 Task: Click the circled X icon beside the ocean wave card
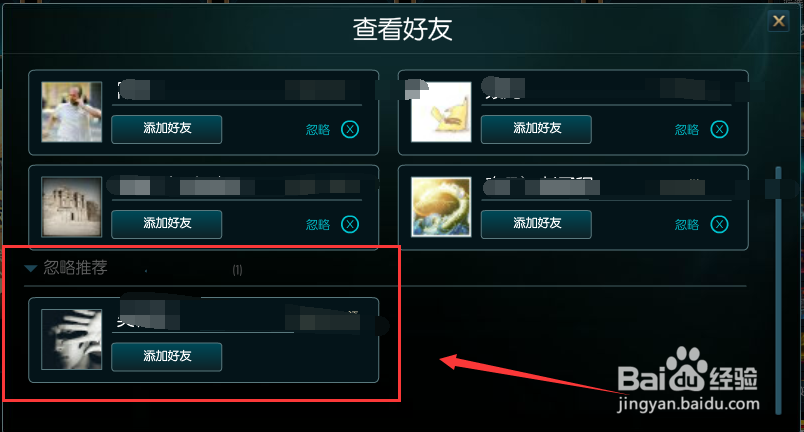point(719,224)
